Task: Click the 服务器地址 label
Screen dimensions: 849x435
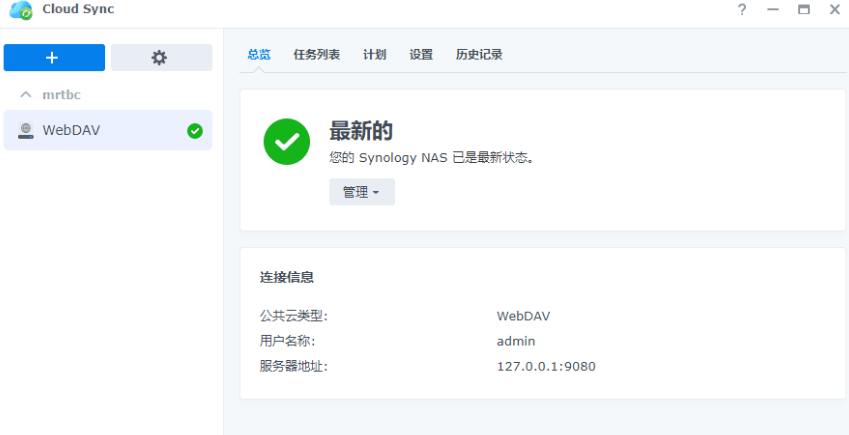Action: [293, 367]
